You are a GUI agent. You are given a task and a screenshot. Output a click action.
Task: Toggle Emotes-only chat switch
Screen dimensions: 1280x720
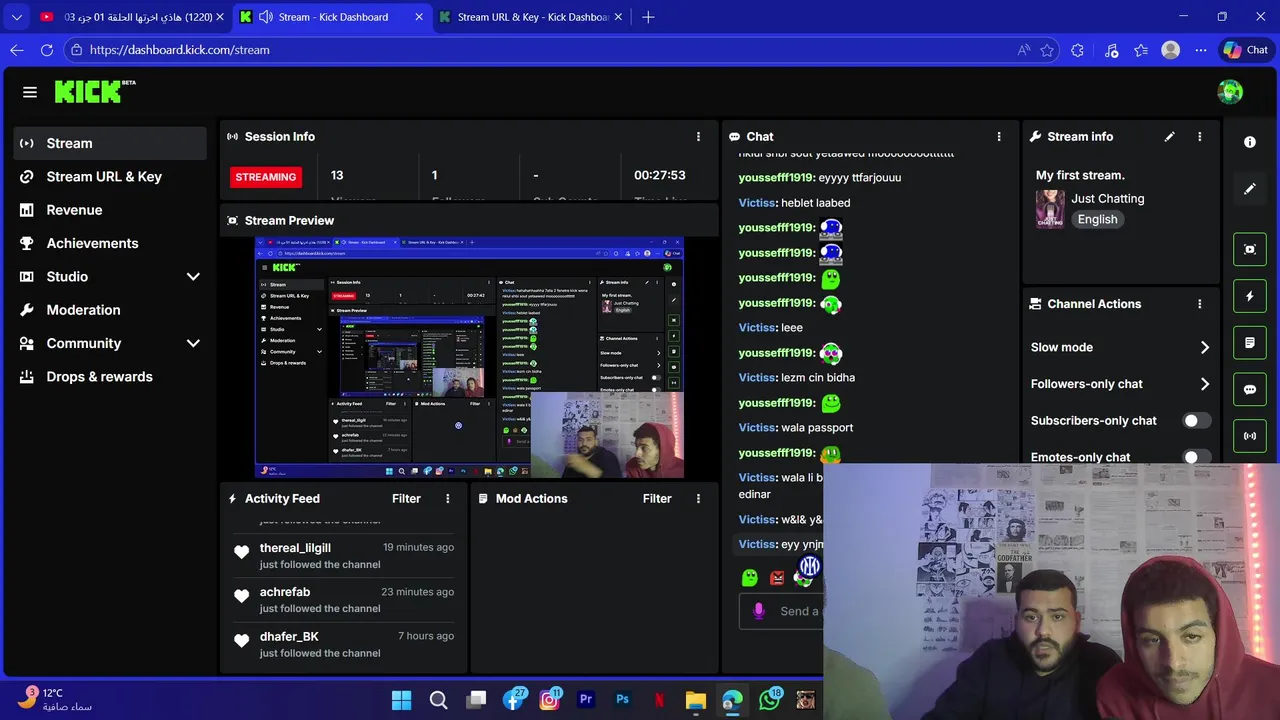point(1196,457)
